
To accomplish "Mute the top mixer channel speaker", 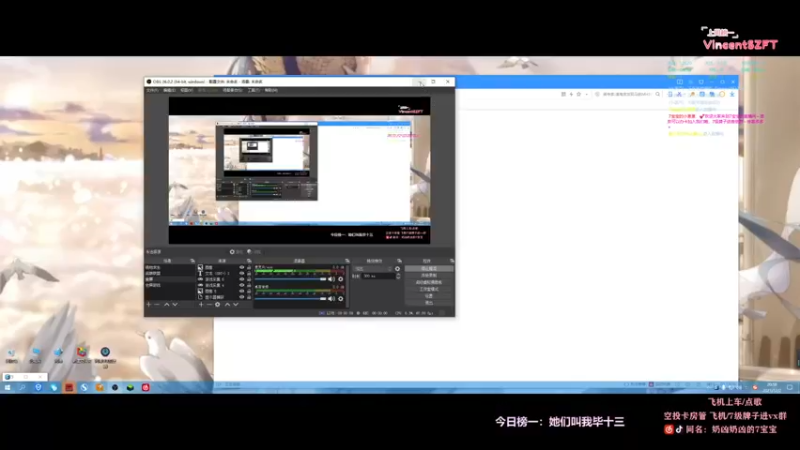I will pos(331,279).
